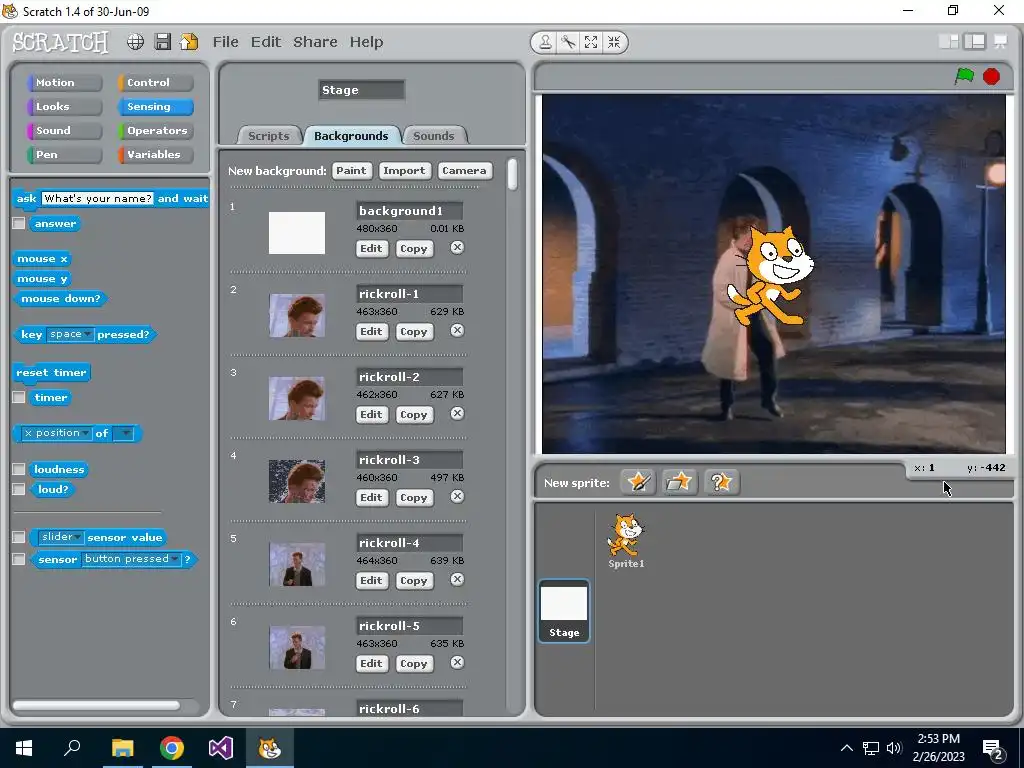Delete background1 with its X icon
The image size is (1024, 768).
pyautogui.click(x=457, y=248)
